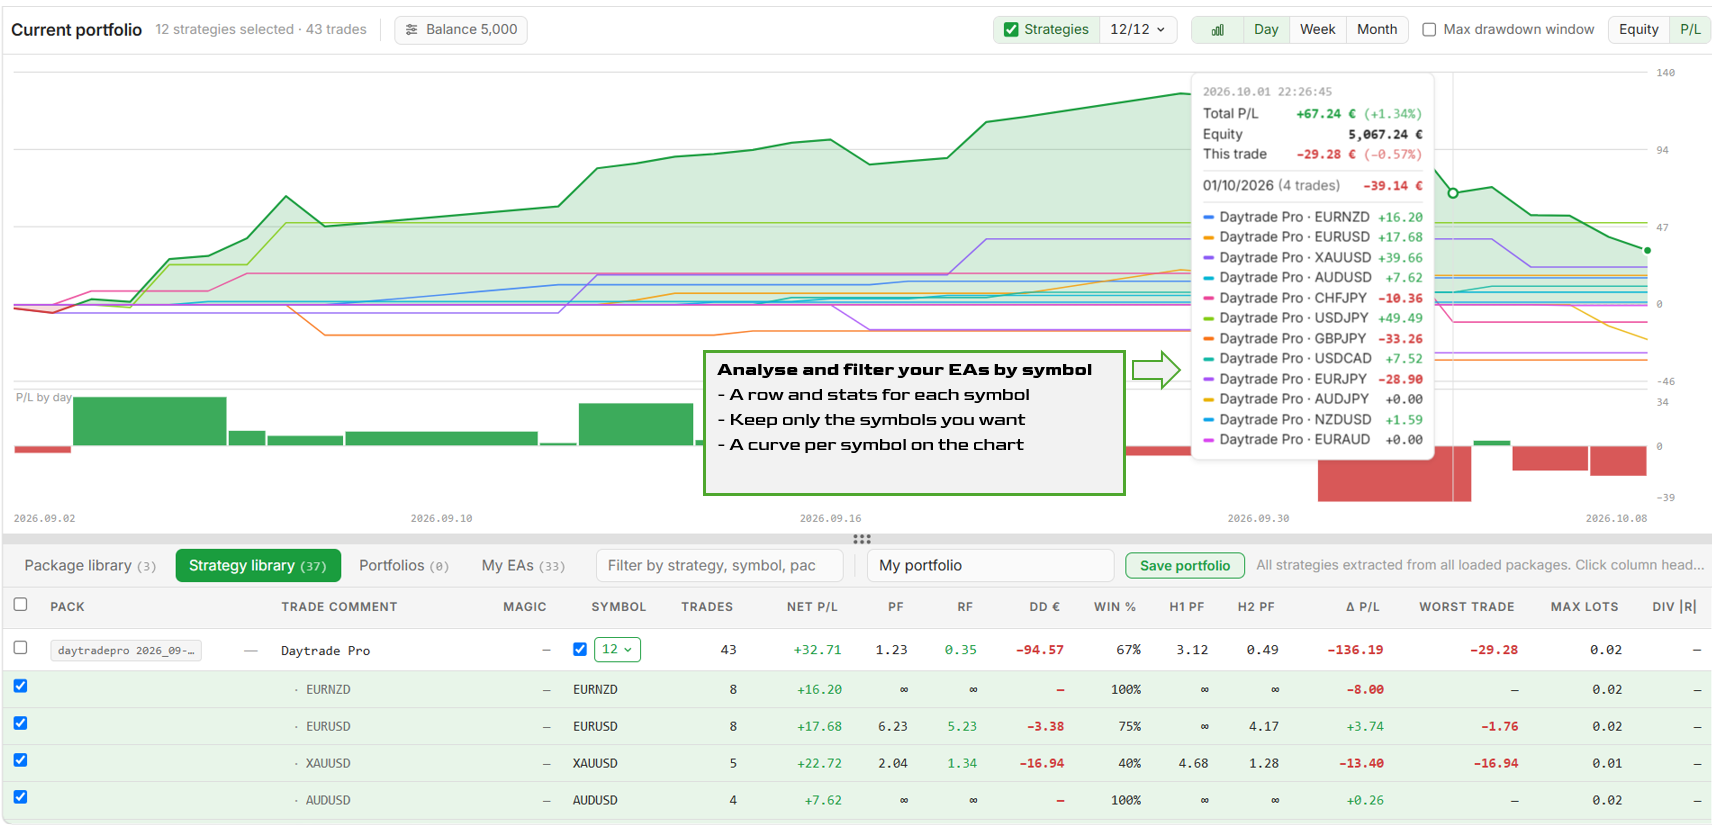Expand the 12 symbols dropdown

tap(617, 649)
